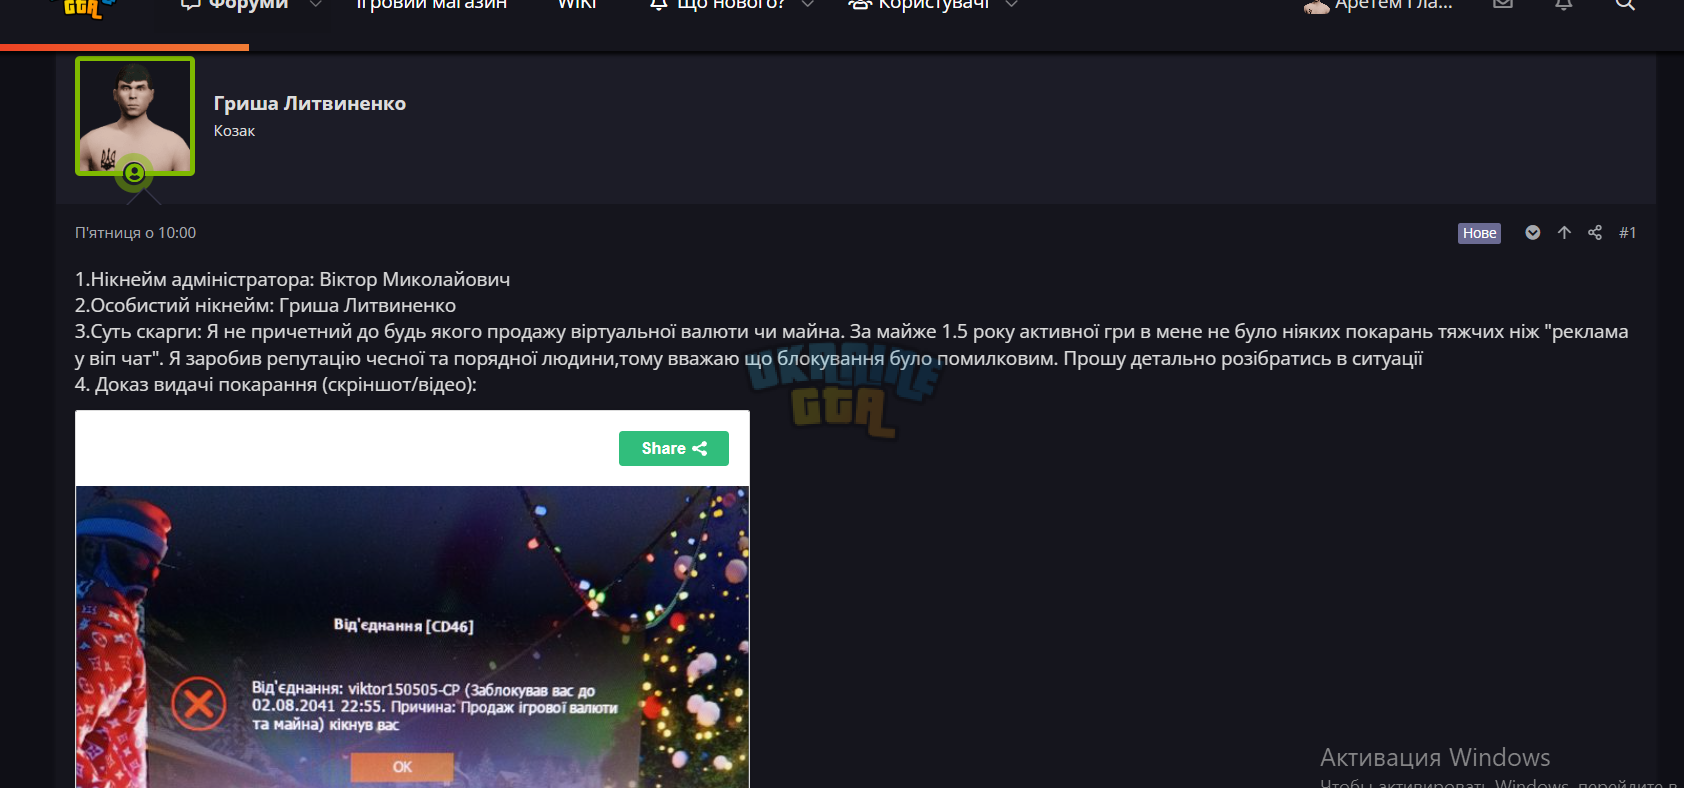Go to Ігровий магазин in the navigation bar
This screenshot has width=1684, height=788.
pos(431,5)
